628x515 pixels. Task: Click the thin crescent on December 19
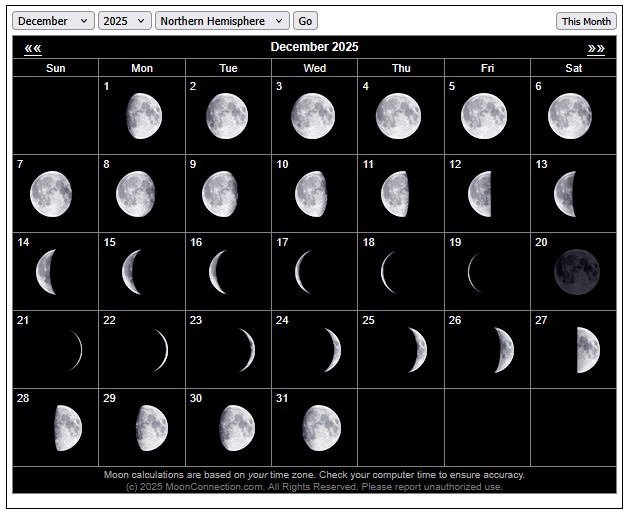tap(474, 272)
